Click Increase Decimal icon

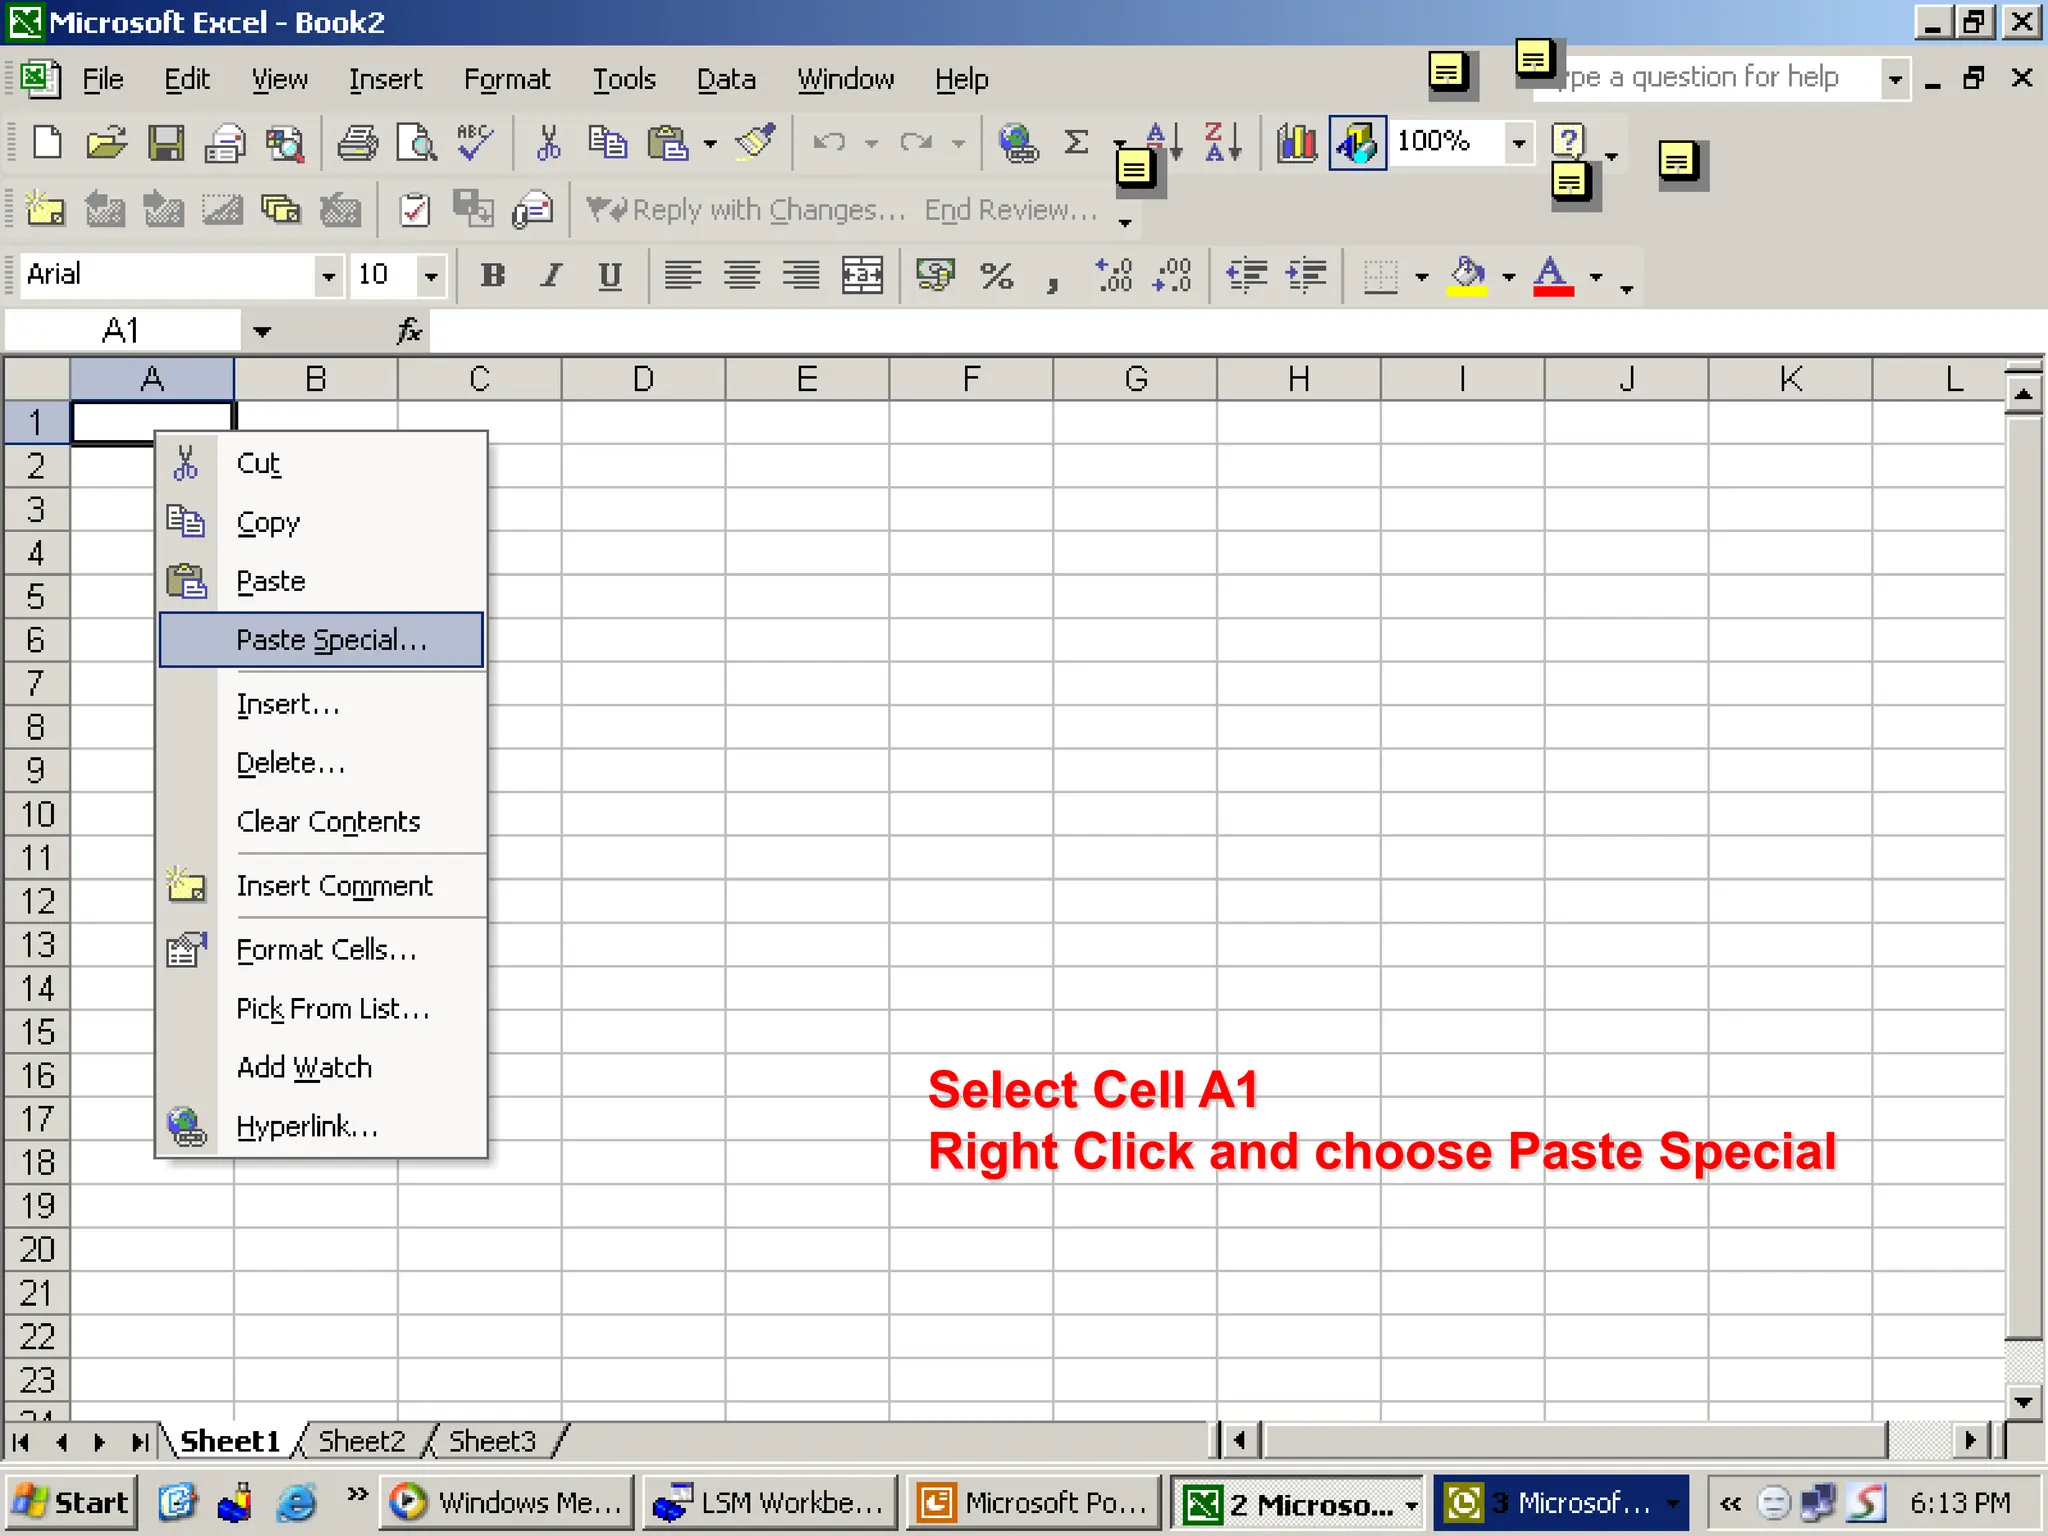point(1113,275)
